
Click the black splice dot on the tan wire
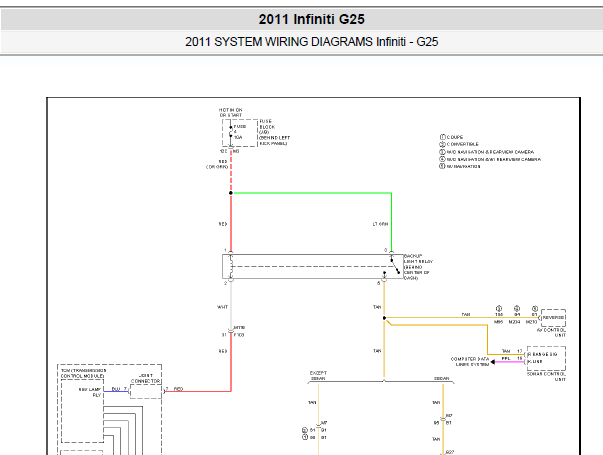[384, 318]
